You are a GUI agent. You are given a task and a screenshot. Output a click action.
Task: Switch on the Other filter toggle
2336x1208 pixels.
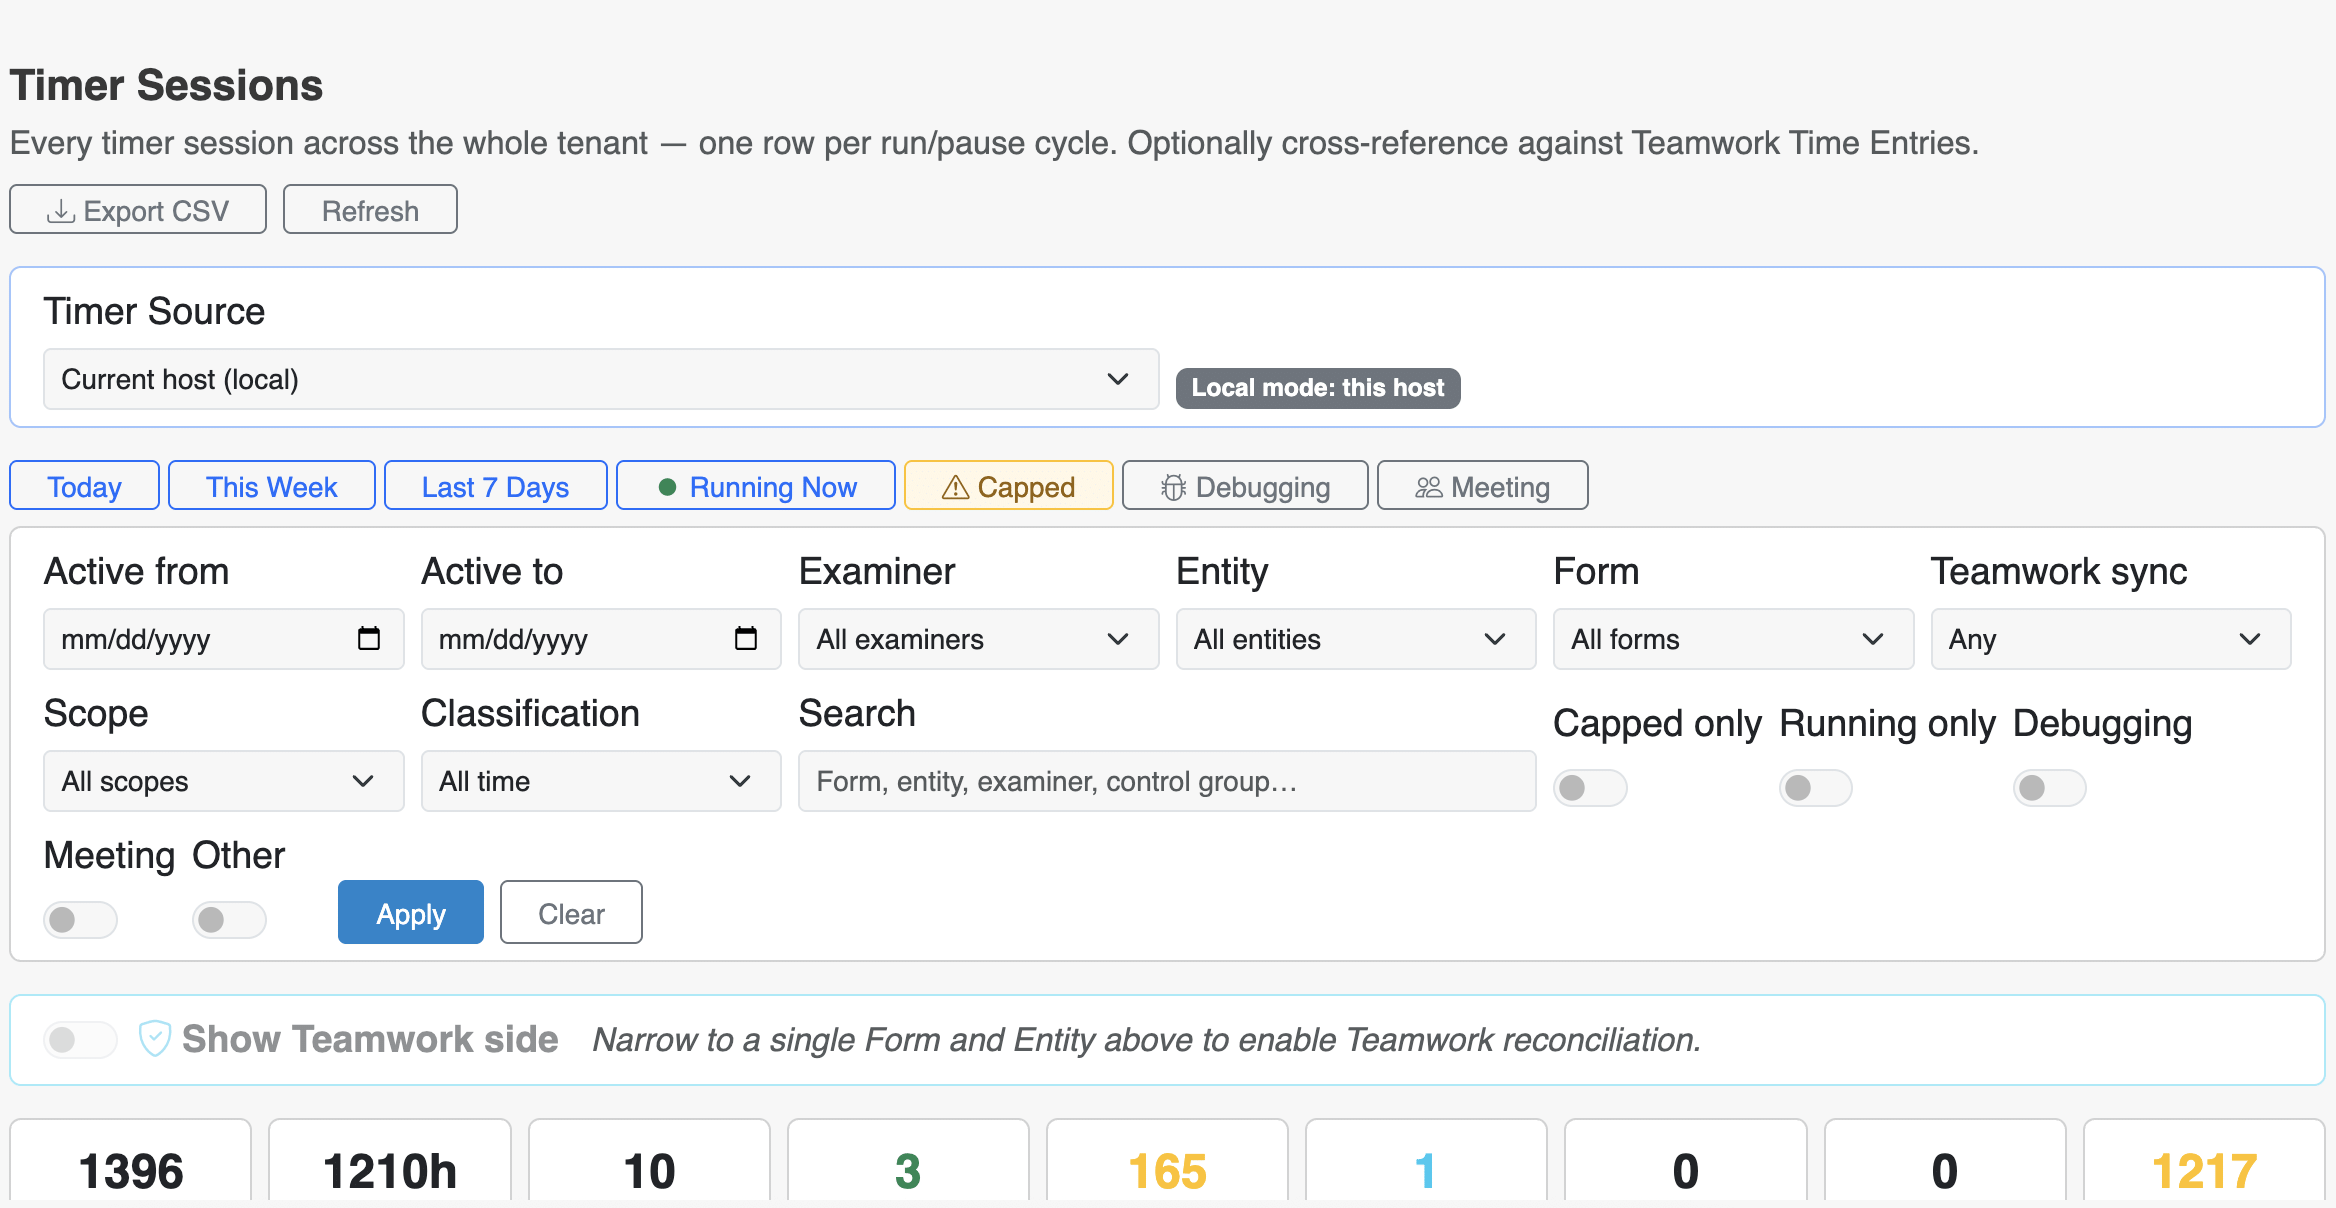click(x=229, y=920)
